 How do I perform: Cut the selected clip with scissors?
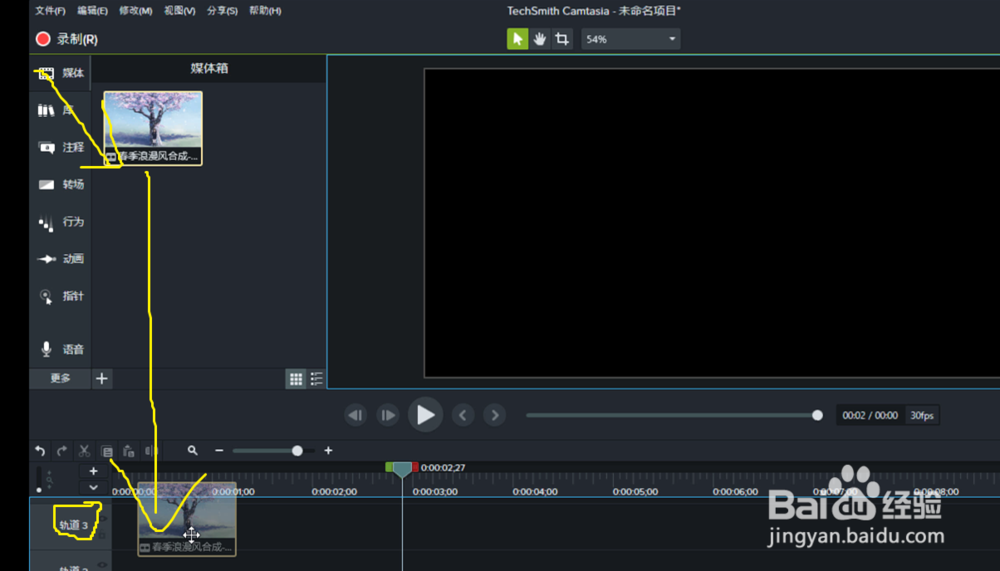click(84, 451)
